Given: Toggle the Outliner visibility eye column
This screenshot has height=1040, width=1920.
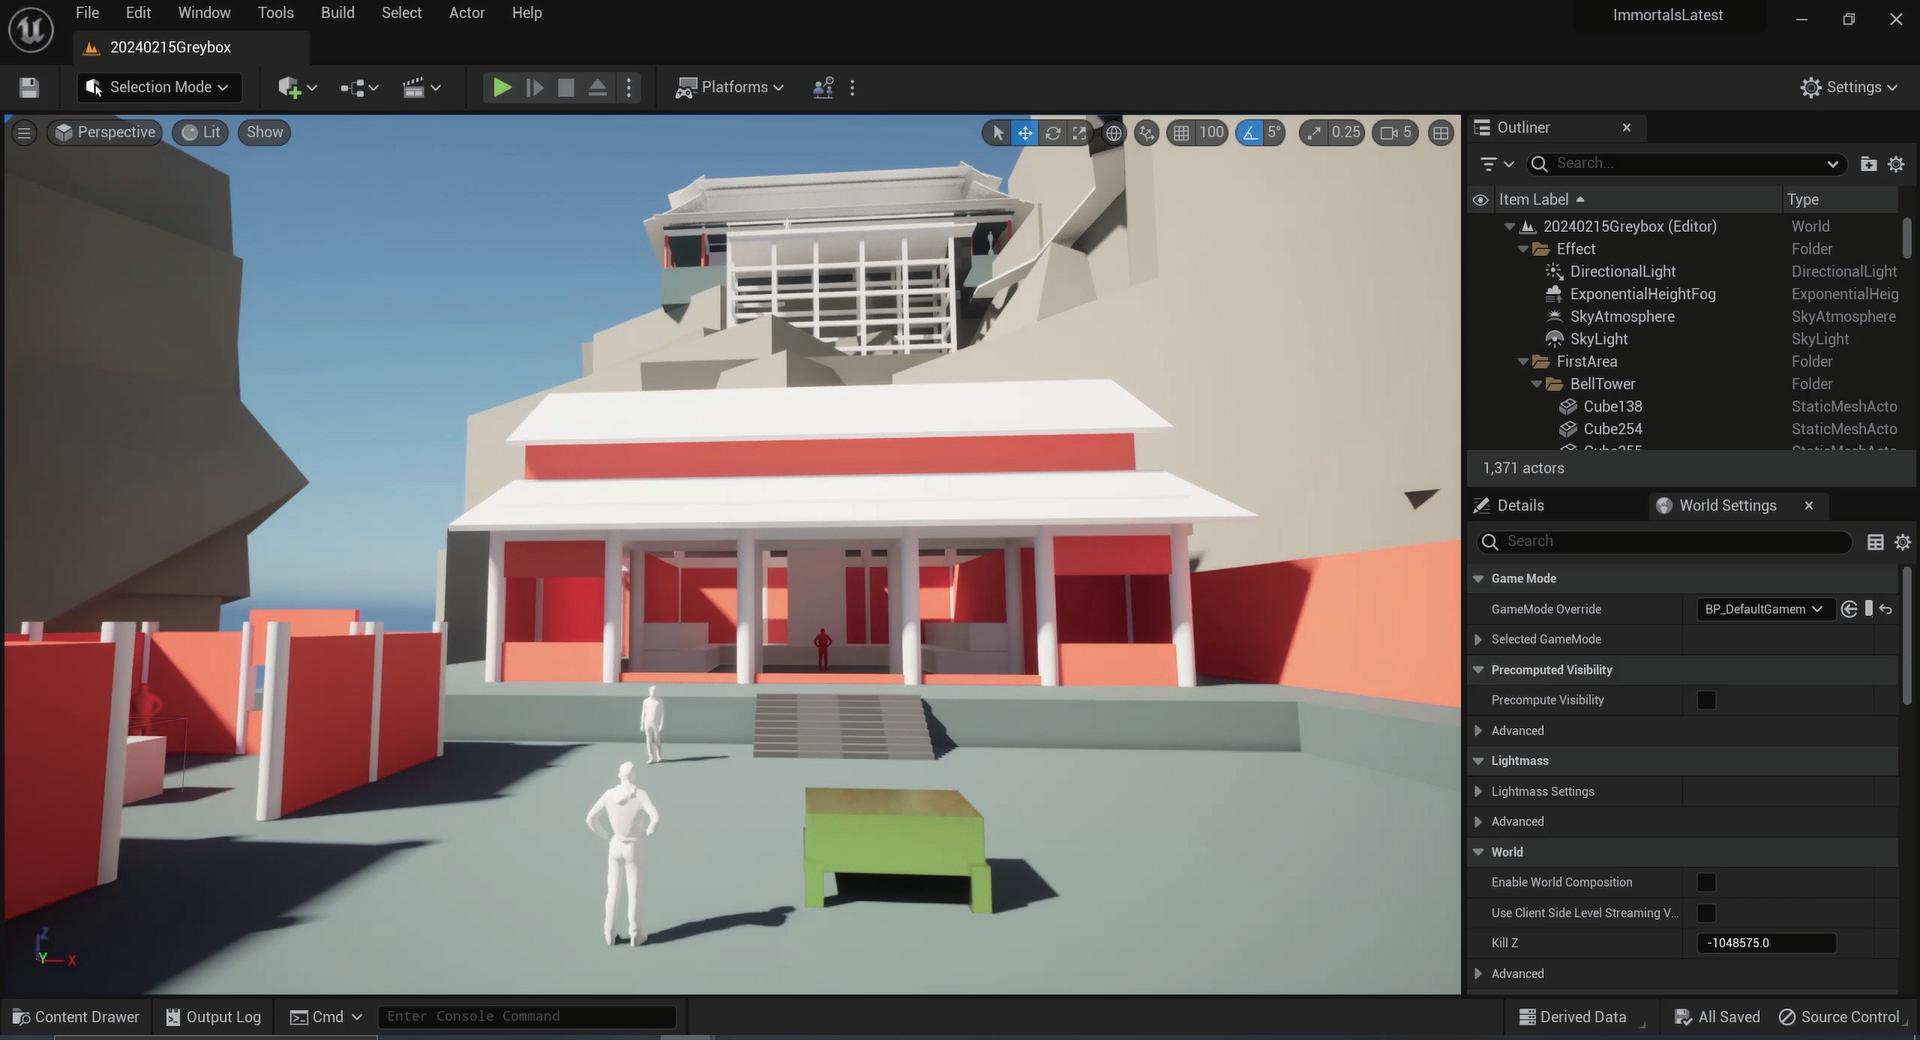Looking at the screenshot, I should click(x=1480, y=200).
